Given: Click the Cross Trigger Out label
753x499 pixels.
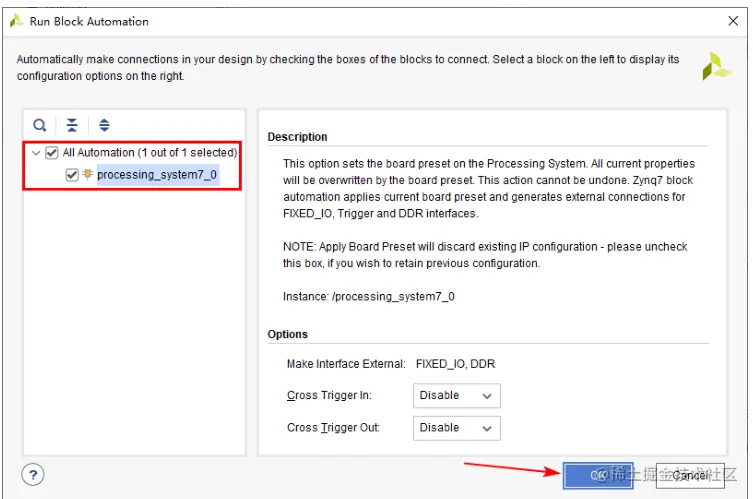Looking at the screenshot, I should tap(333, 427).
